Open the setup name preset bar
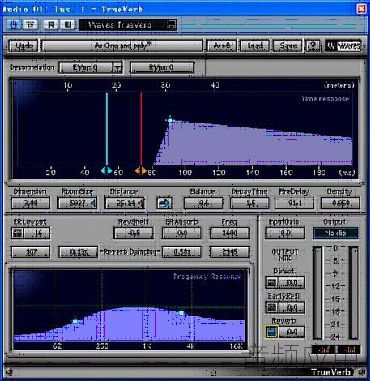The height and width of the screenshot is (381, 370). pyautogui.click(x=122, y=46)
